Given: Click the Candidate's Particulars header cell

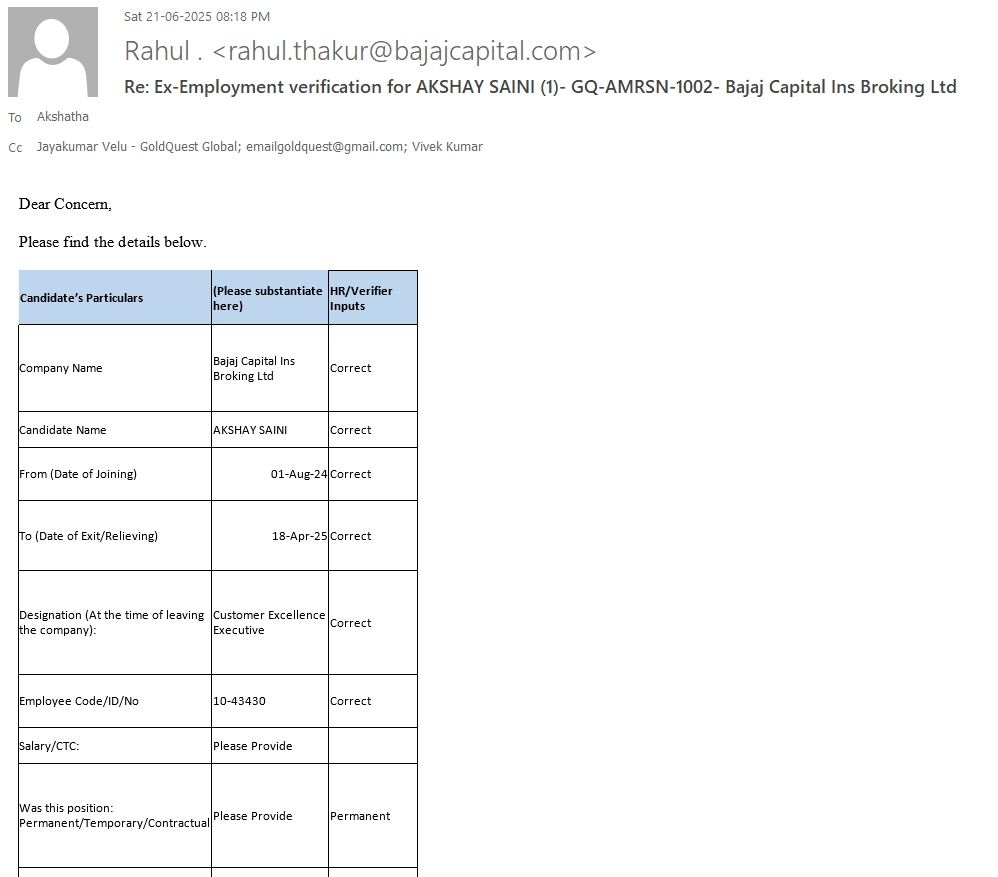Looking at the screenshot, I should point(82,298).
